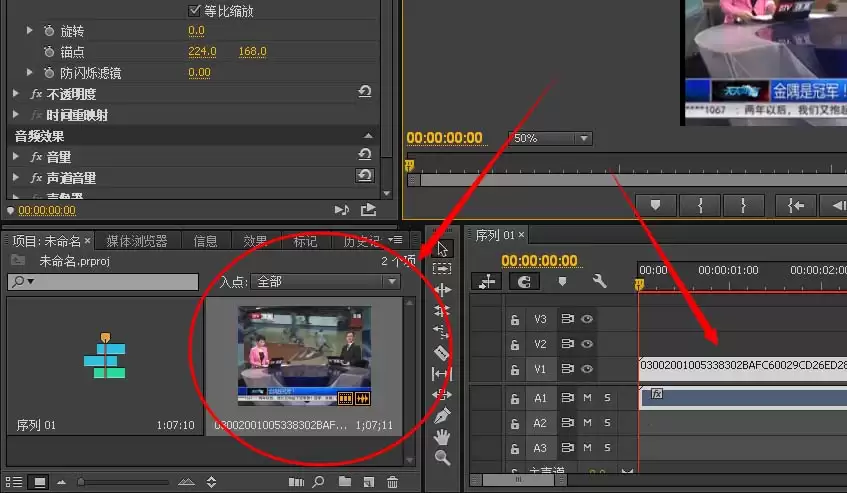Select the Zoom magnifier tool
The width and height of the screenshot is (847, 493).
[x=442, y=457]
